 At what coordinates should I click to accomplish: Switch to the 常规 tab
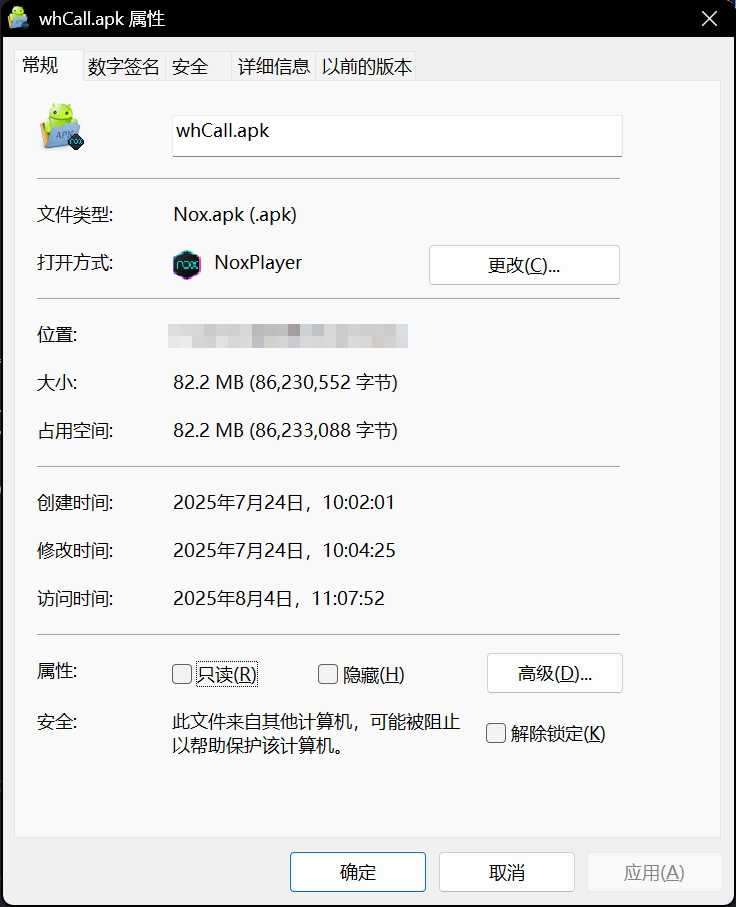(41, 66)
